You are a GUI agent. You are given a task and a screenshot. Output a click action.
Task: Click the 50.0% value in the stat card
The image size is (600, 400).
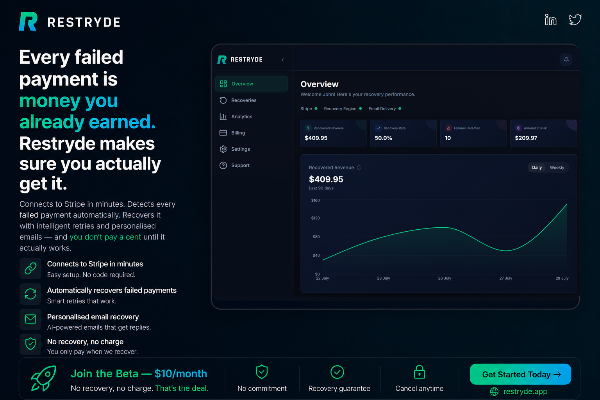coord(383,138)
